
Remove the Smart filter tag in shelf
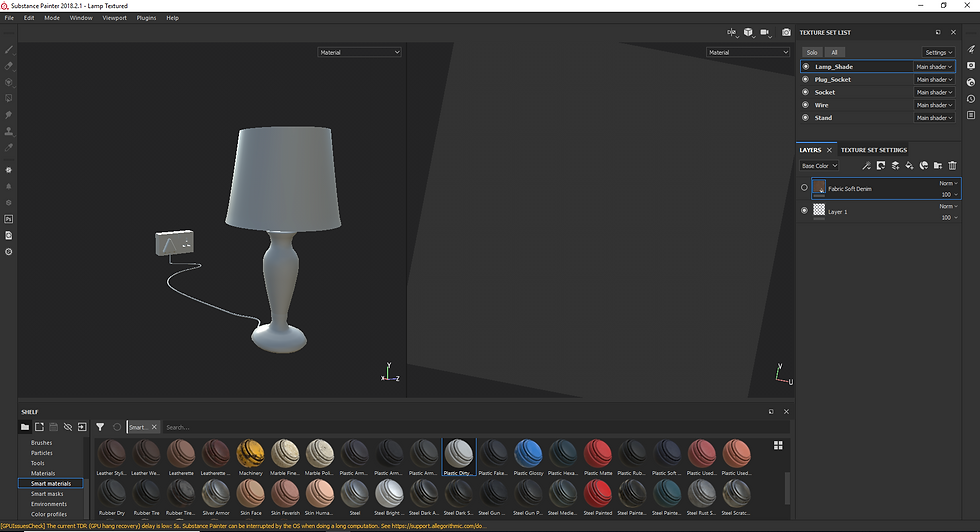[154, 427]
